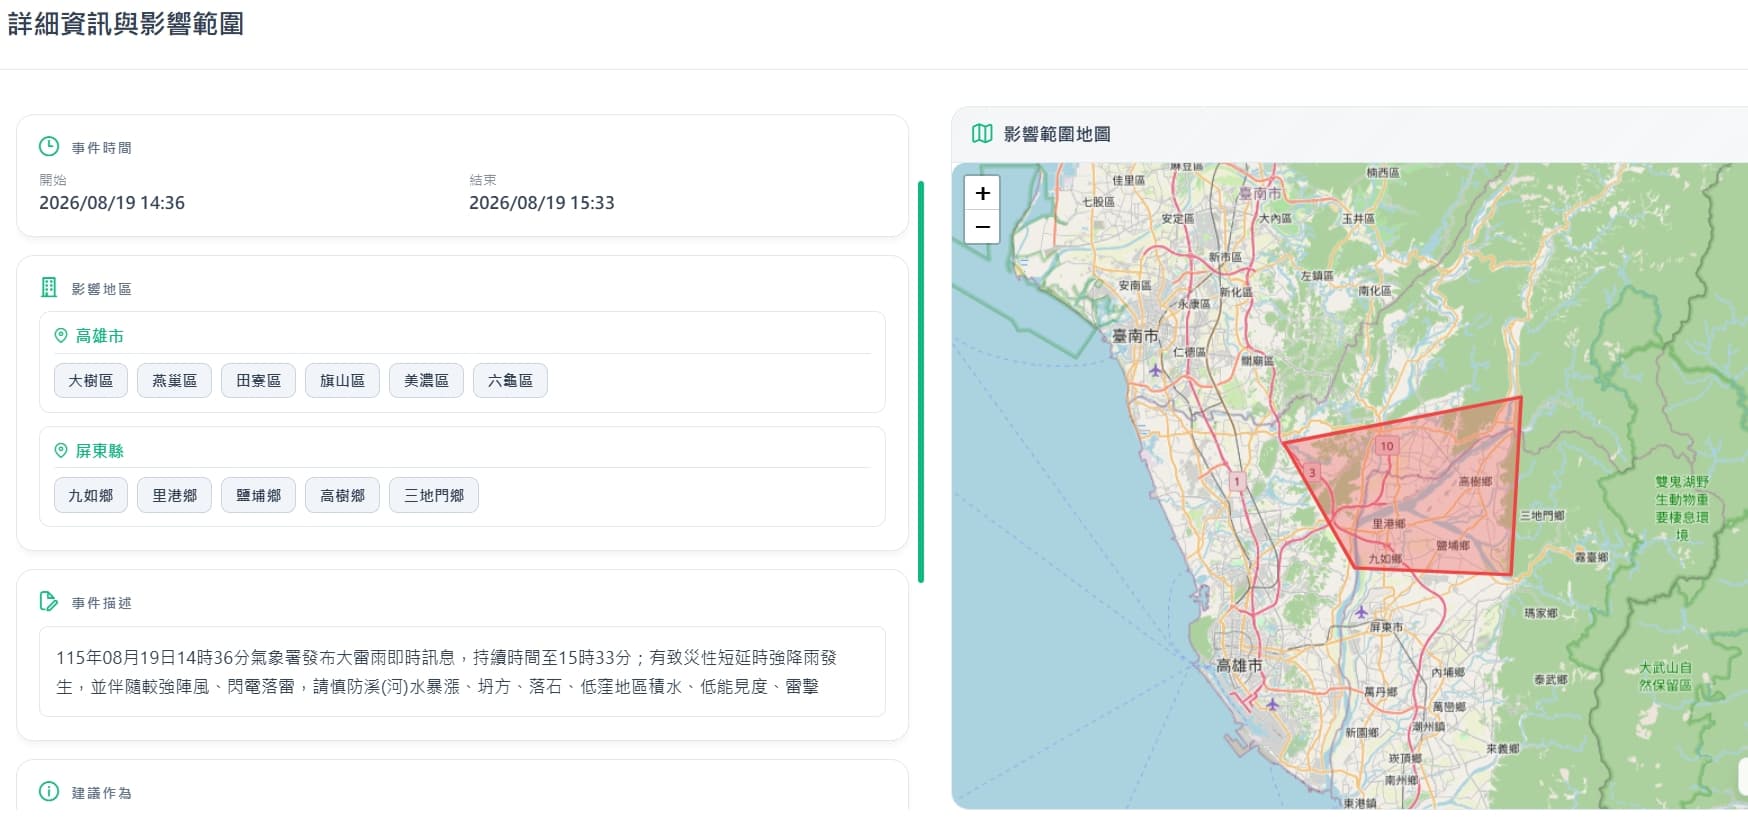Select the 三地門鄉 township tag
Screen dimensions: 1748x830
(x=434, y=495)
